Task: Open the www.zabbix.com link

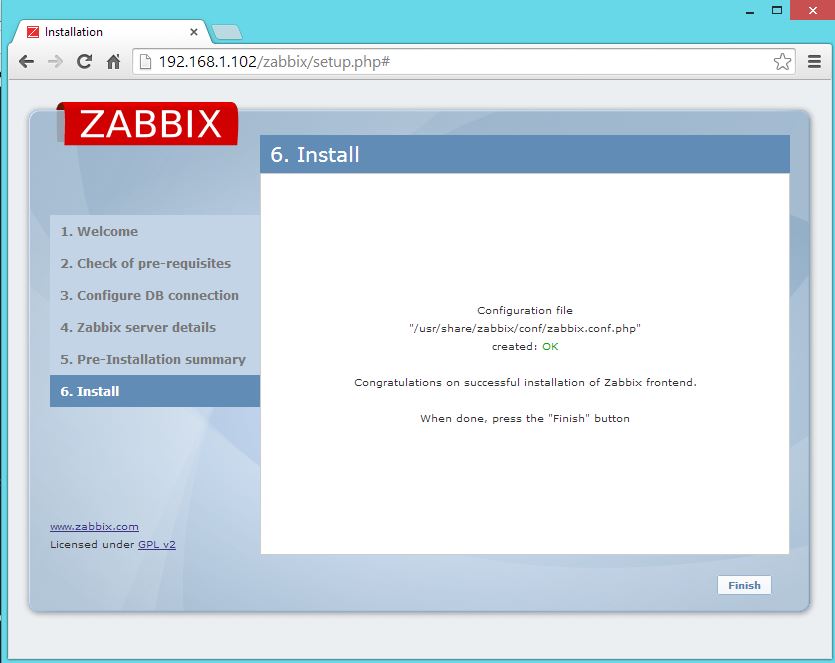Action: tap(94, 526)
